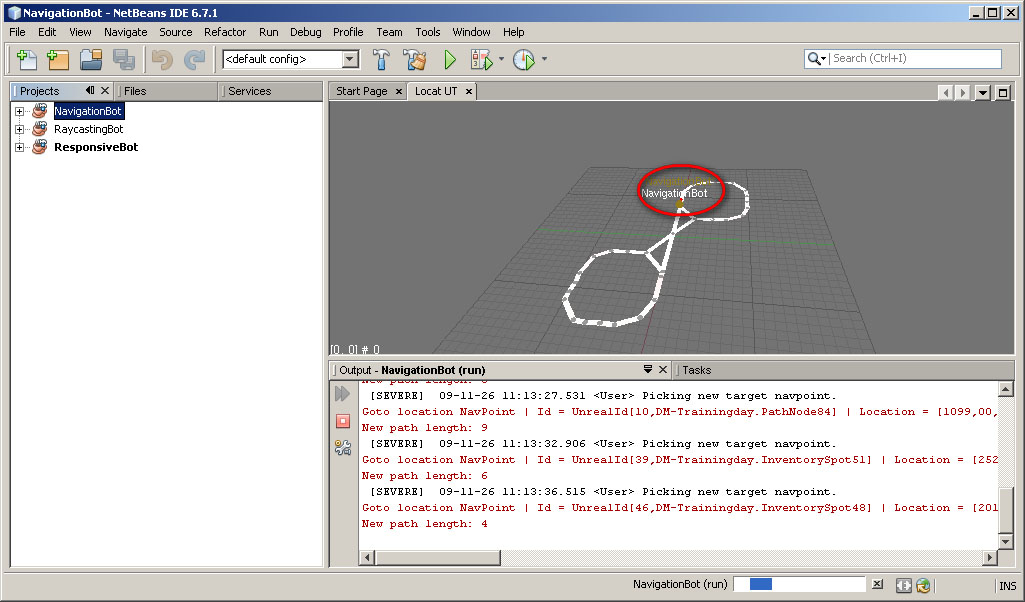Click the Output scrollbar down arrow
Viewport: 1025px width, 602px height.
(1006, 542)
